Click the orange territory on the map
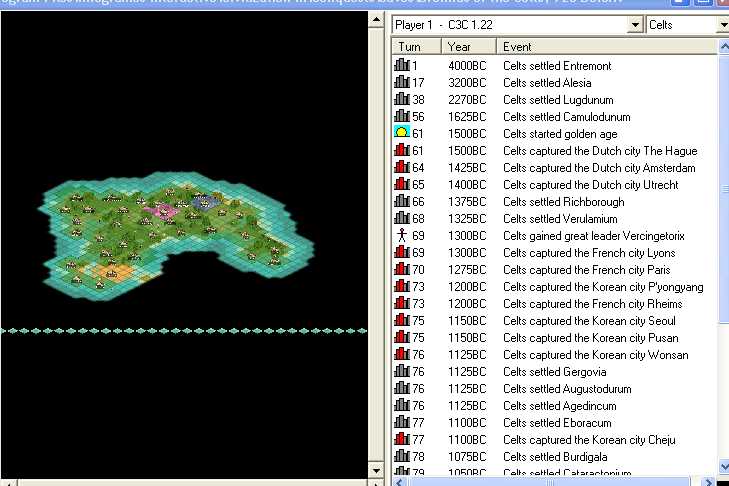 click(112, 272)
